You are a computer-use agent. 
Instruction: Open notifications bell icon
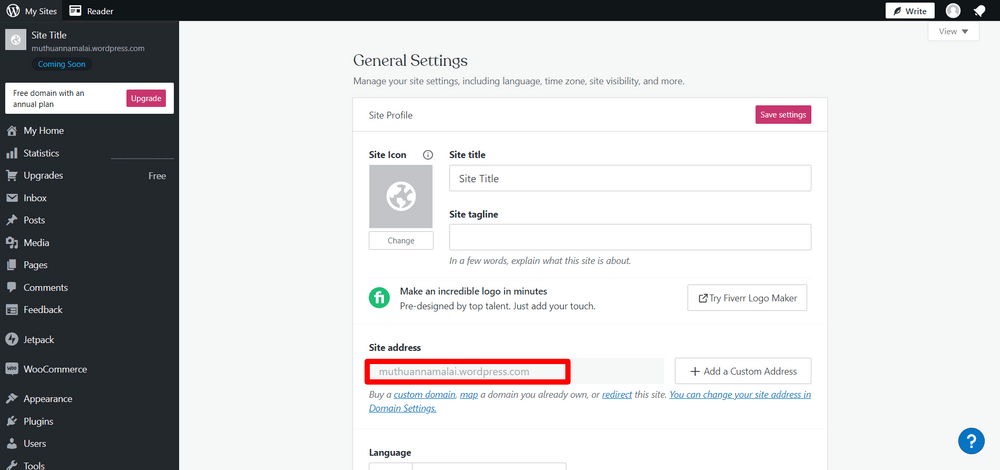pyautogui.click(x=979, y=11)
